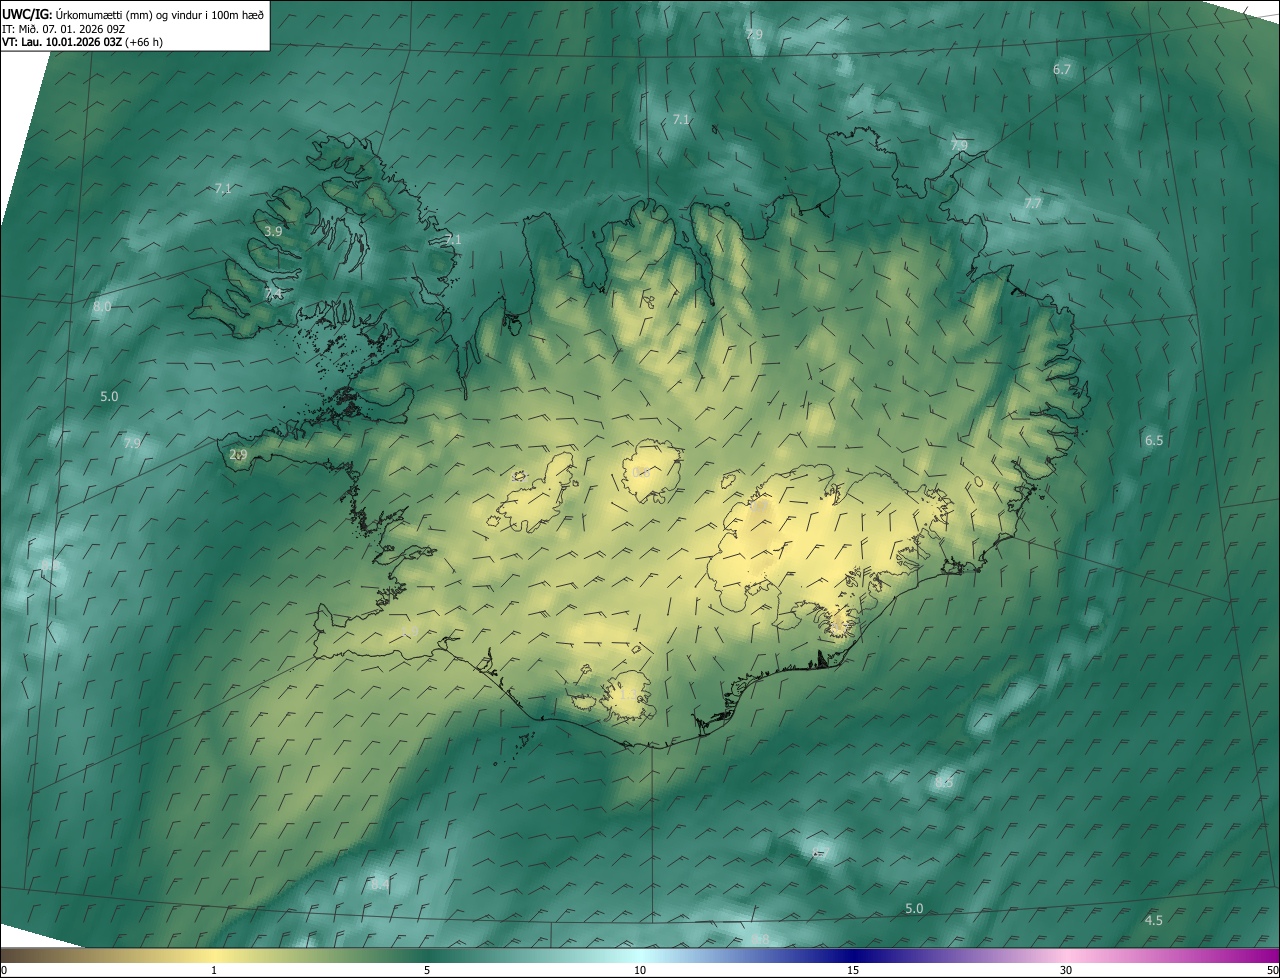Pick the teal color at colorbar value 5
The image size is (1280, 978).
(427, 955)
